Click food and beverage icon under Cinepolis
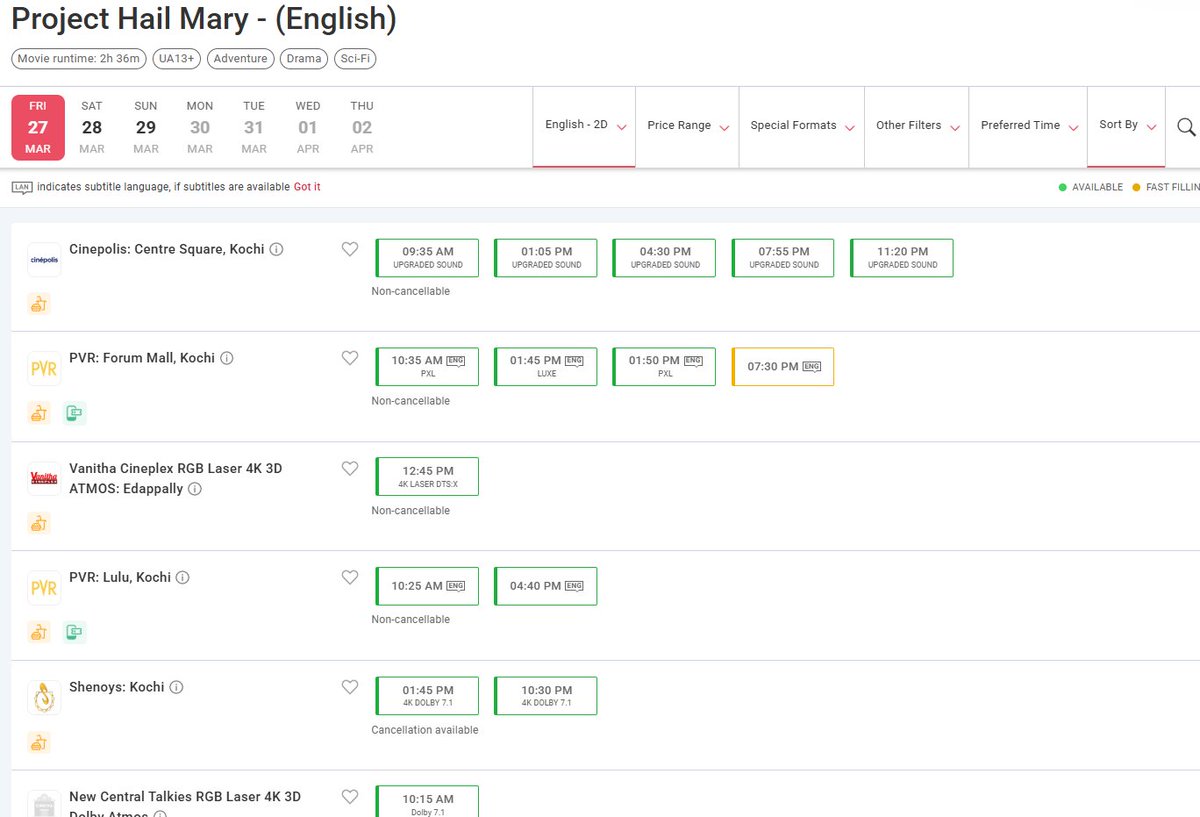 (x=39, y=304)
